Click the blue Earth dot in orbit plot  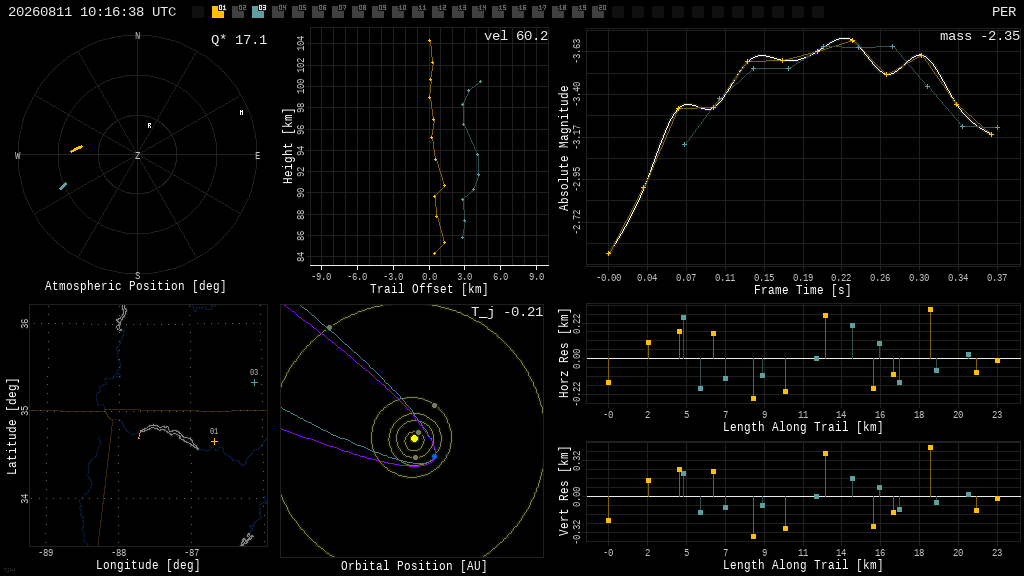pos(434,456)
